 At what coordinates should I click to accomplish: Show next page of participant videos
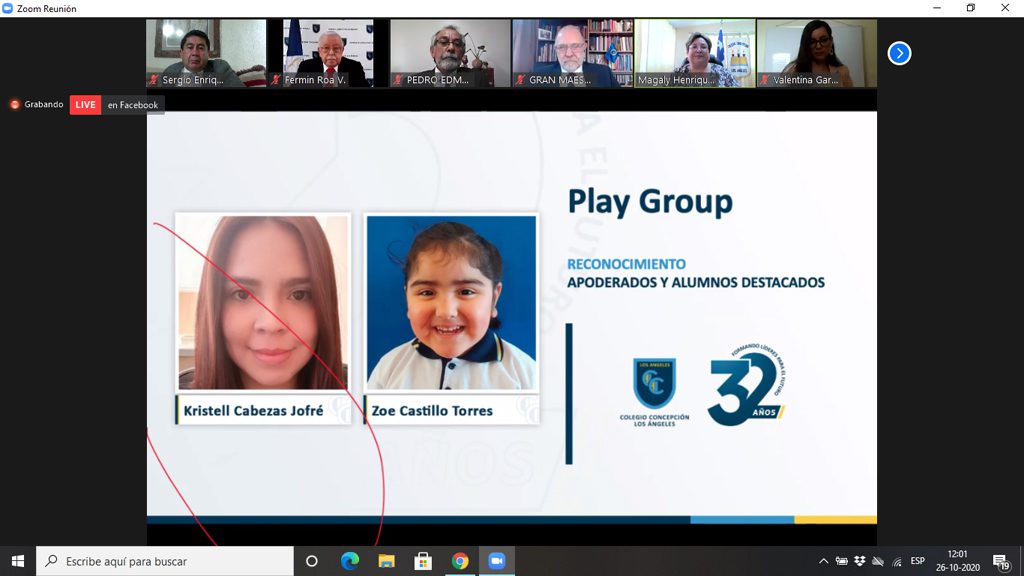click(899, 53)
